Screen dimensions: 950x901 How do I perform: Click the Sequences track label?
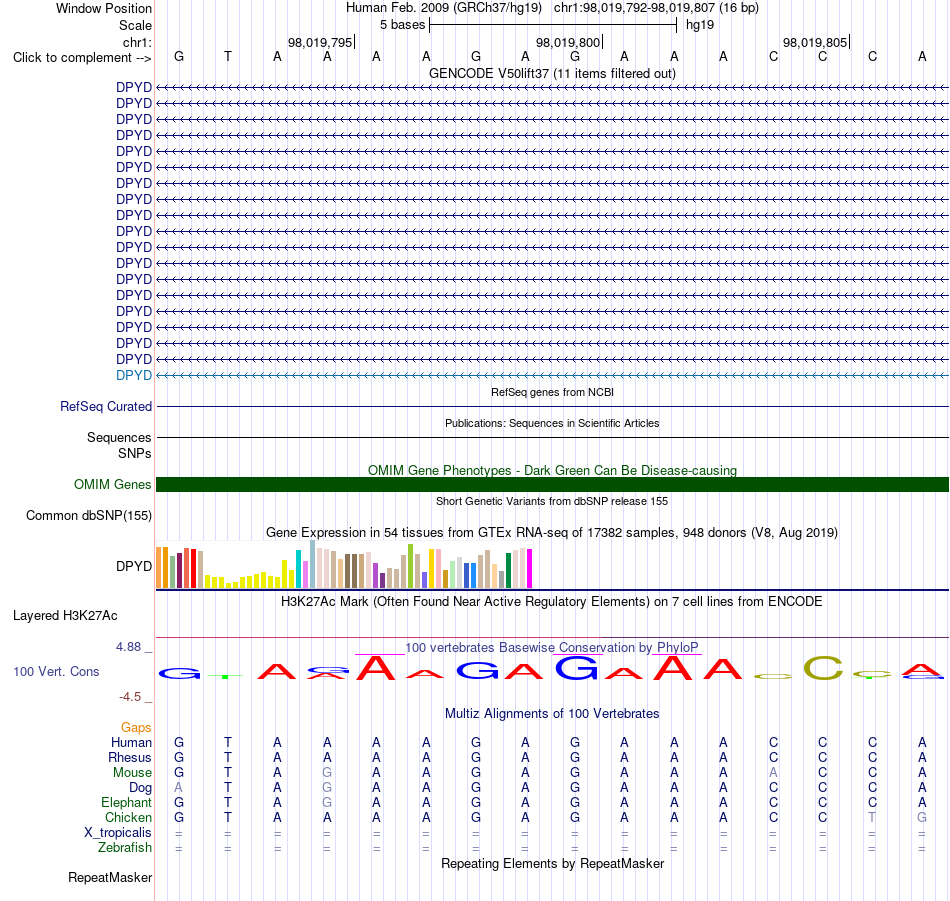tap(119, 437)
